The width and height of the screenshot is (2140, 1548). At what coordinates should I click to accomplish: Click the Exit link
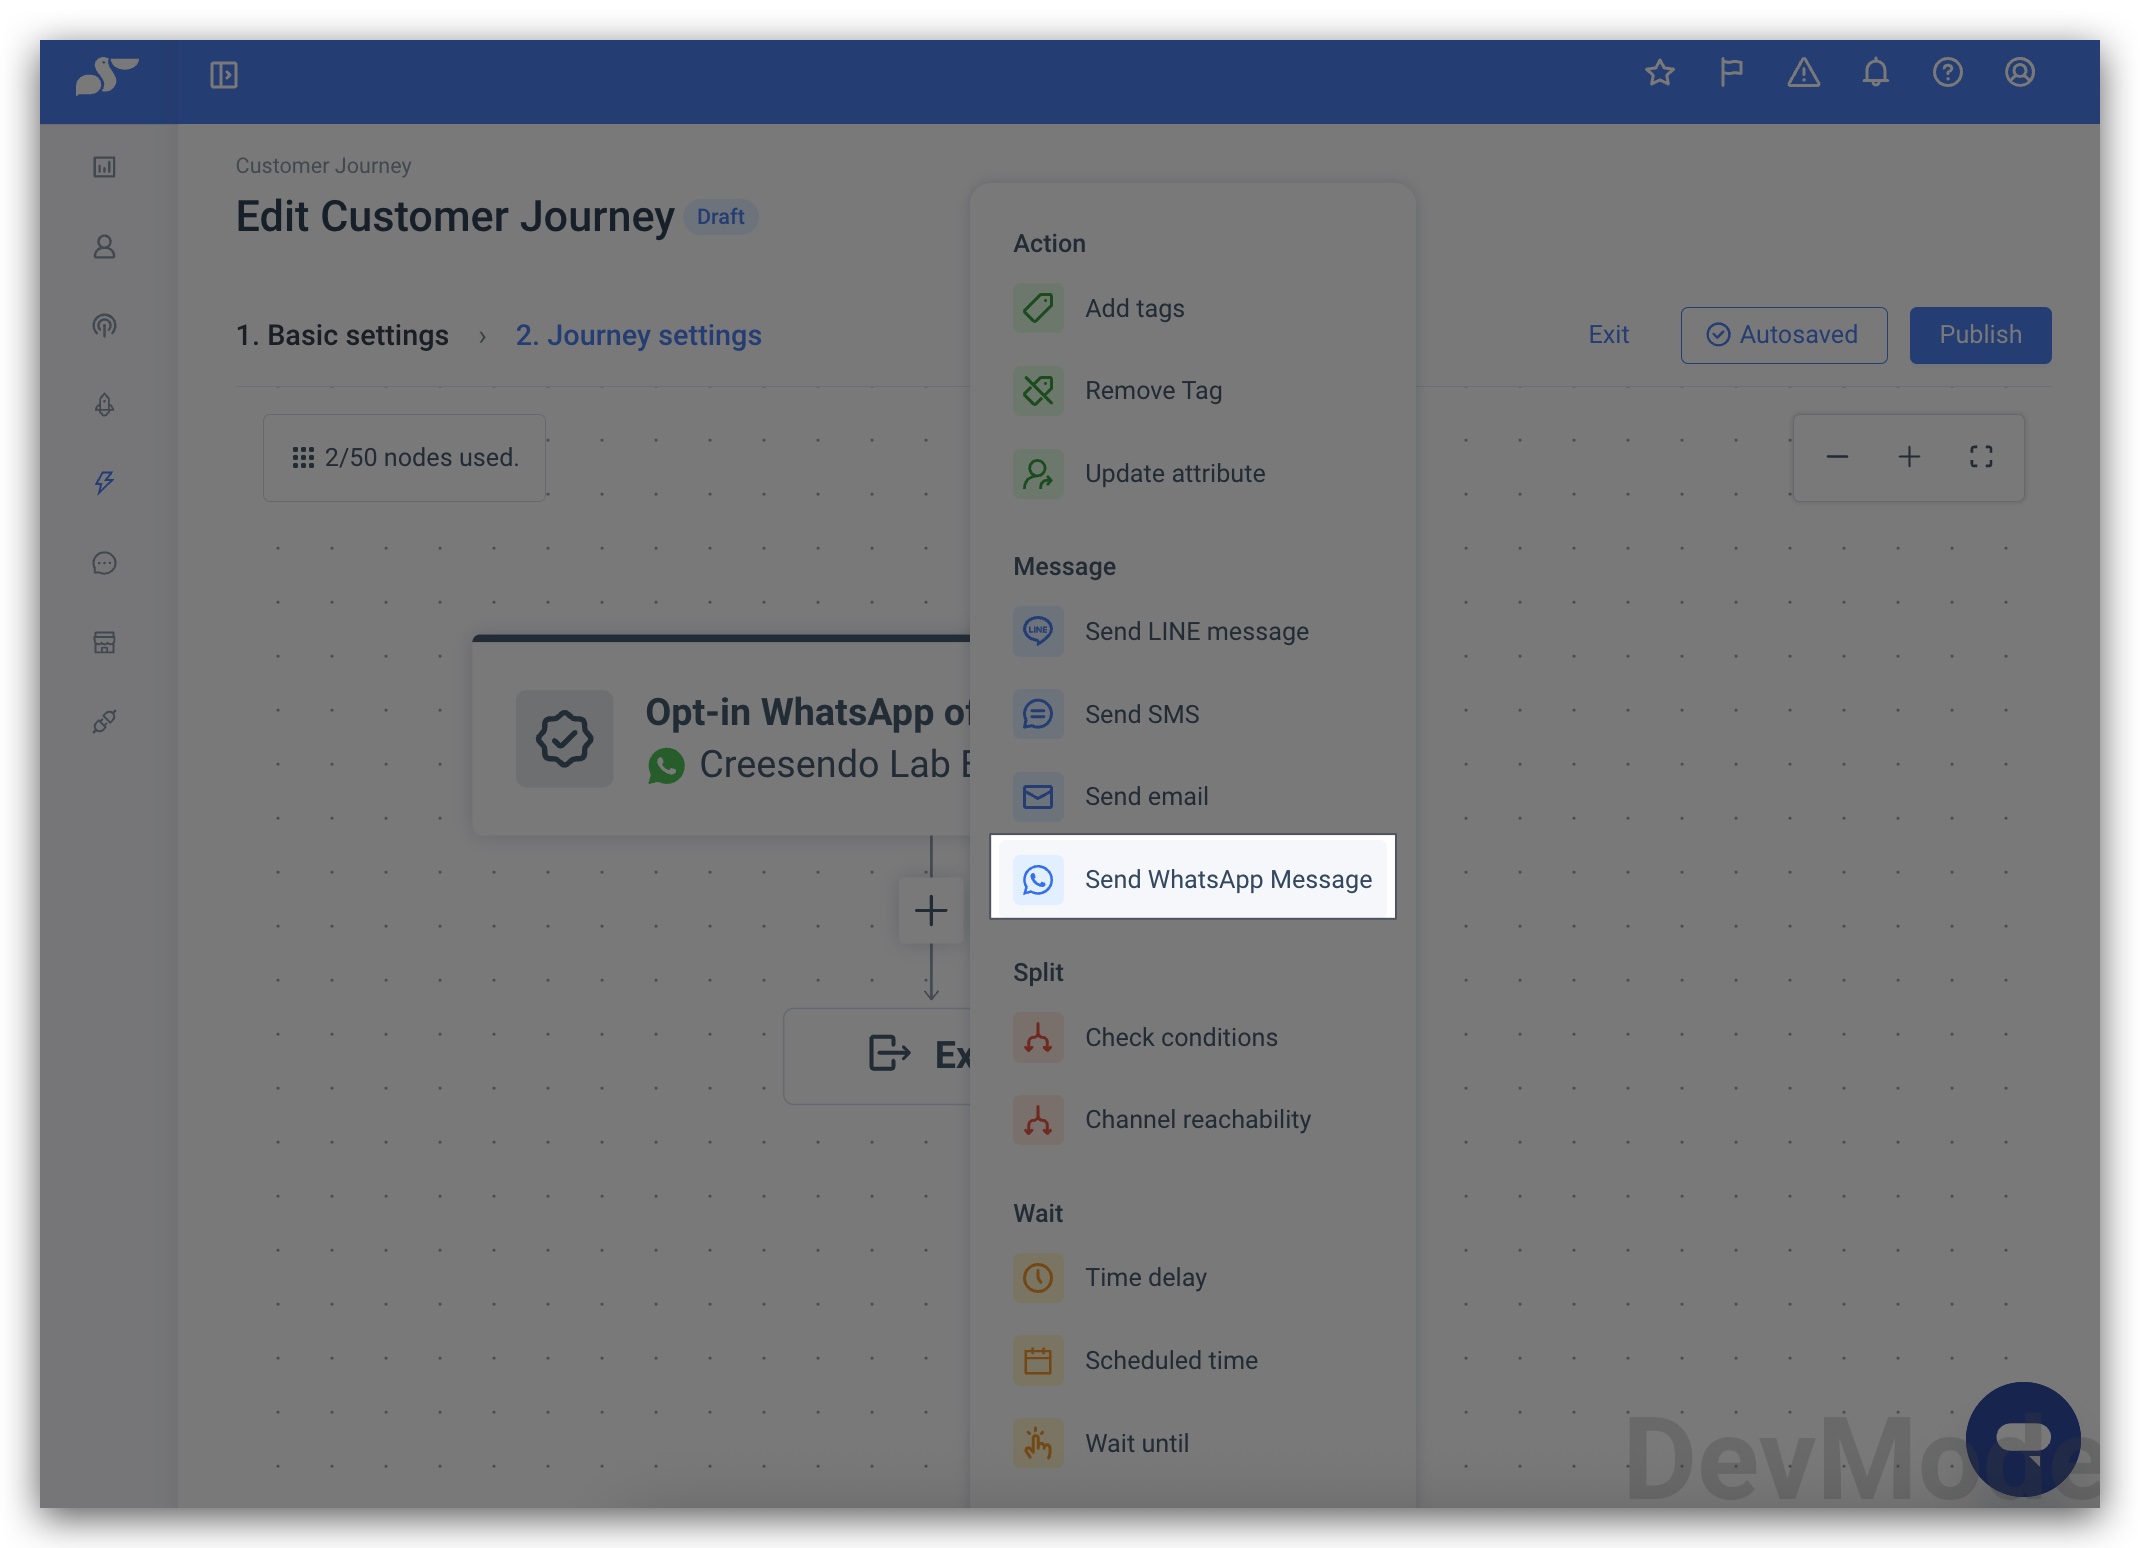pyautogui.click(x=1608, y=334)
